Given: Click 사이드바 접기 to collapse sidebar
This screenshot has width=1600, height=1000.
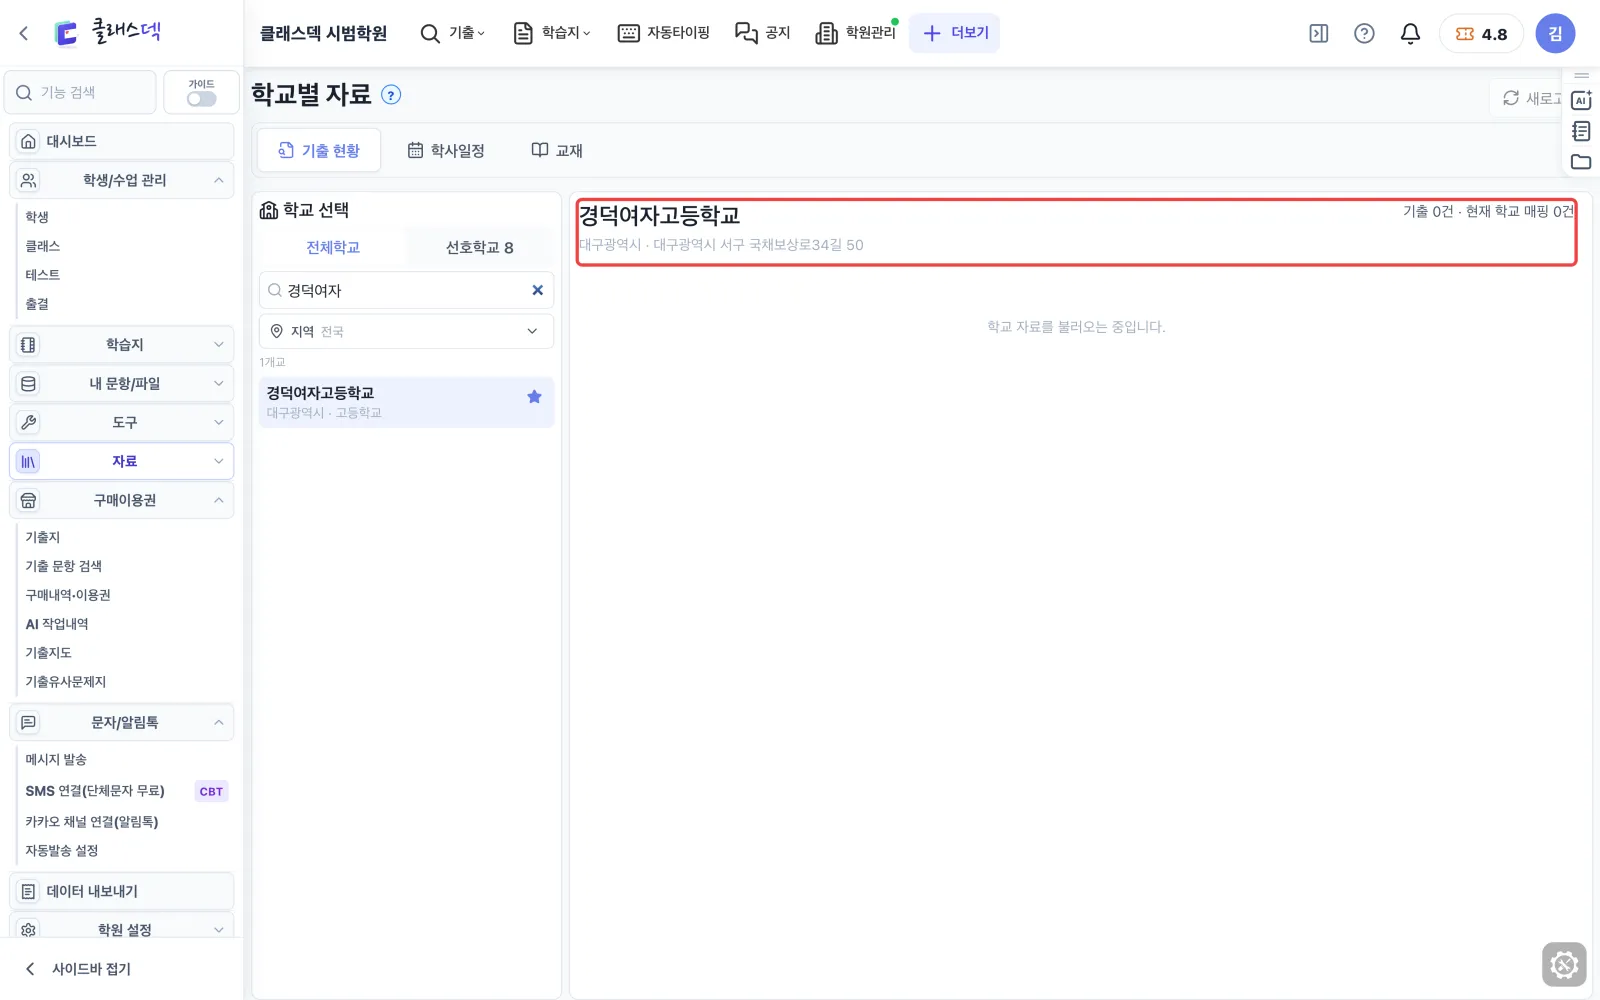Looking at the screenshot, I should click(78, 969).
